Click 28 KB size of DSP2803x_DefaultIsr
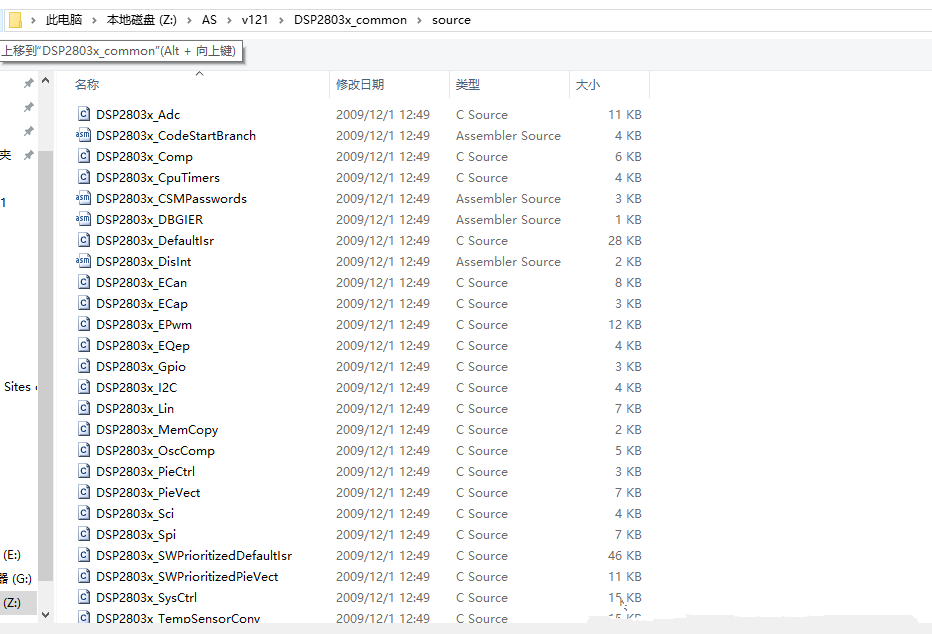This screenshot has height=634, width=932. (624, 240)
